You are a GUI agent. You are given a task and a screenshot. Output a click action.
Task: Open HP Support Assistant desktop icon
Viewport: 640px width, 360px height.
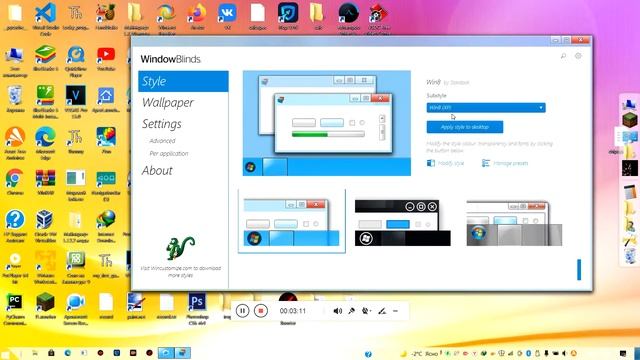pos(15,226)
